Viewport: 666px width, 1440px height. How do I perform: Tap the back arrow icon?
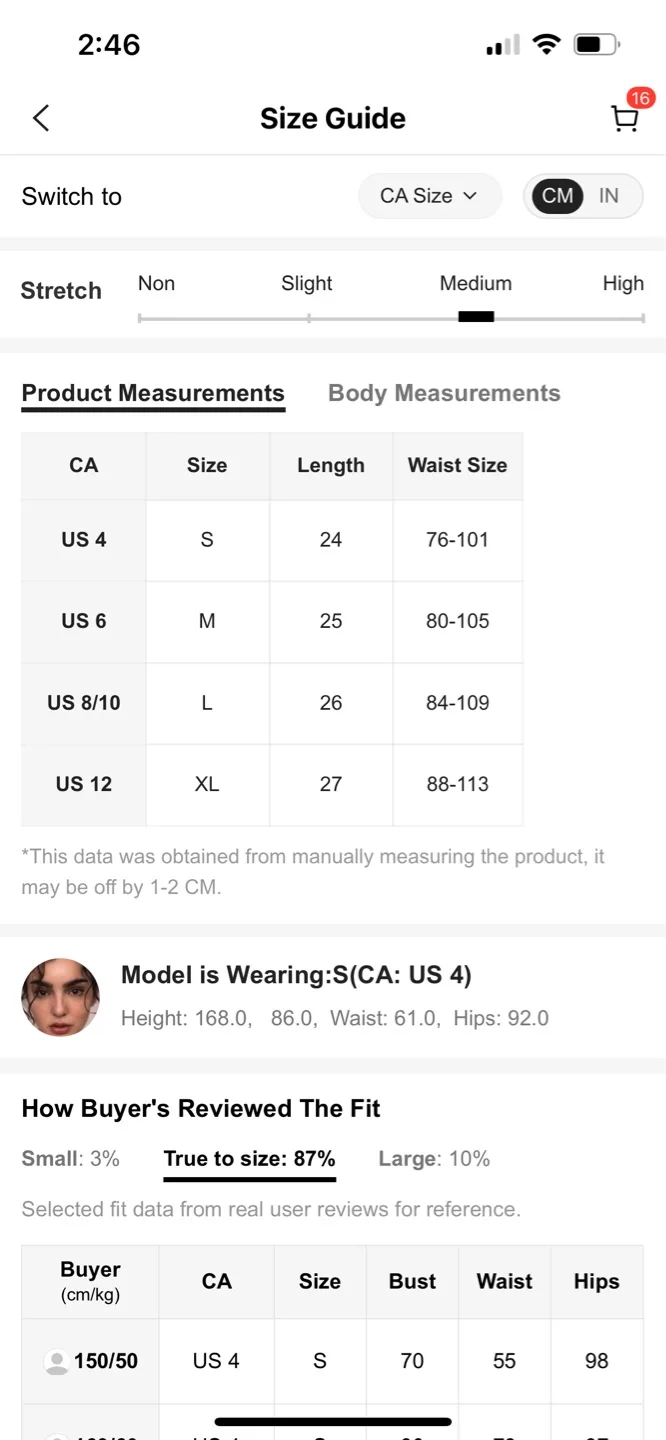pos(41,118)
